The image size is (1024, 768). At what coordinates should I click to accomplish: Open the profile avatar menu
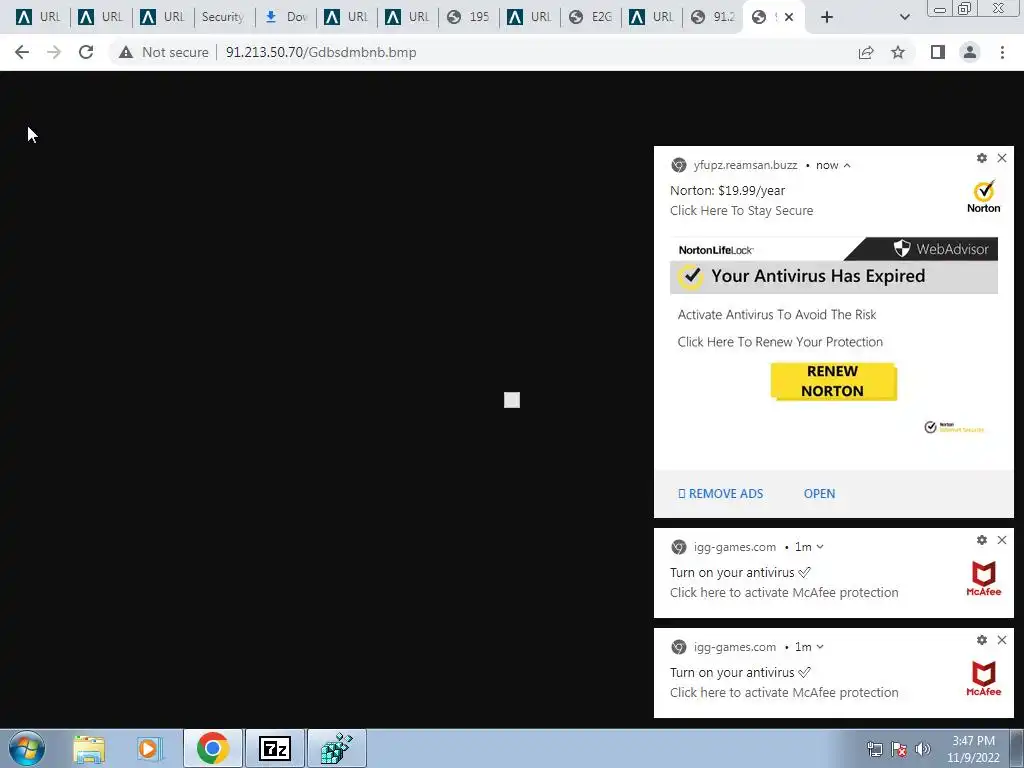[970, 52]
